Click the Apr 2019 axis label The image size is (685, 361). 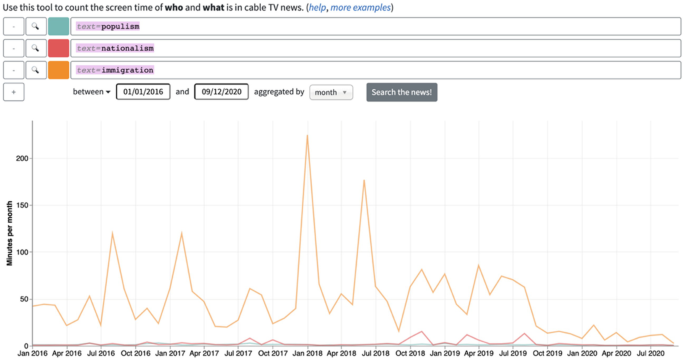(479, 353)
